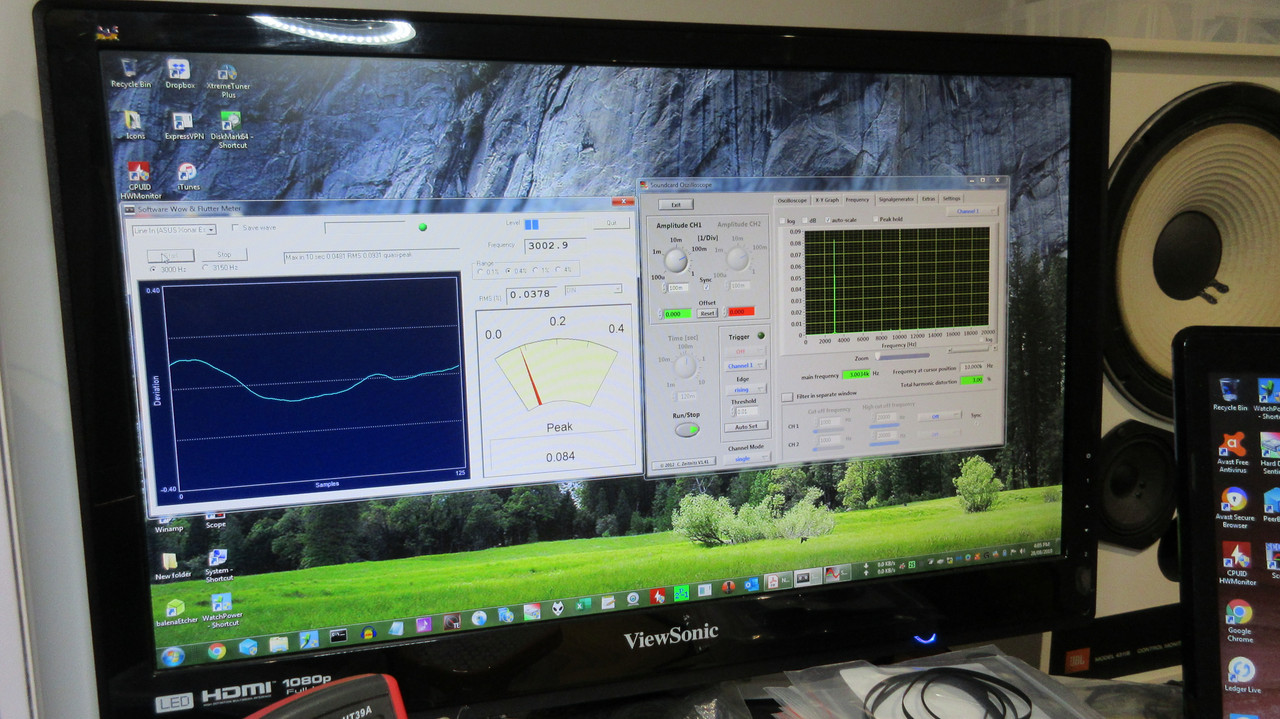Select the Frequency tab
This screenshot has width=1280, height=719.
pos(858,200)
